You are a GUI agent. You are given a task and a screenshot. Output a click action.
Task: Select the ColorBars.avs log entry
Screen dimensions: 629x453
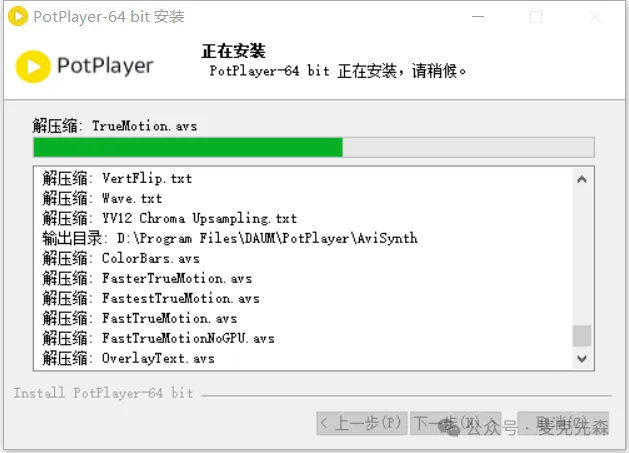point(121,258)
